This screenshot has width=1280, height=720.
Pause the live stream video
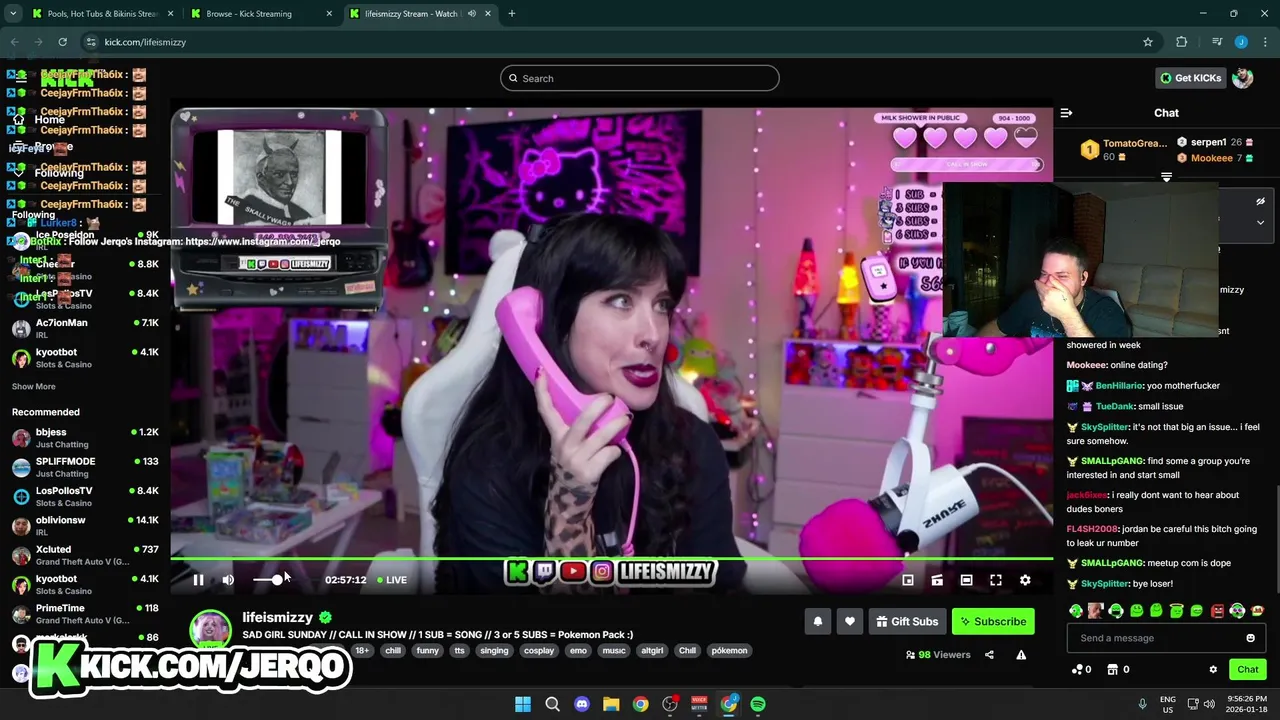[198, 580]
